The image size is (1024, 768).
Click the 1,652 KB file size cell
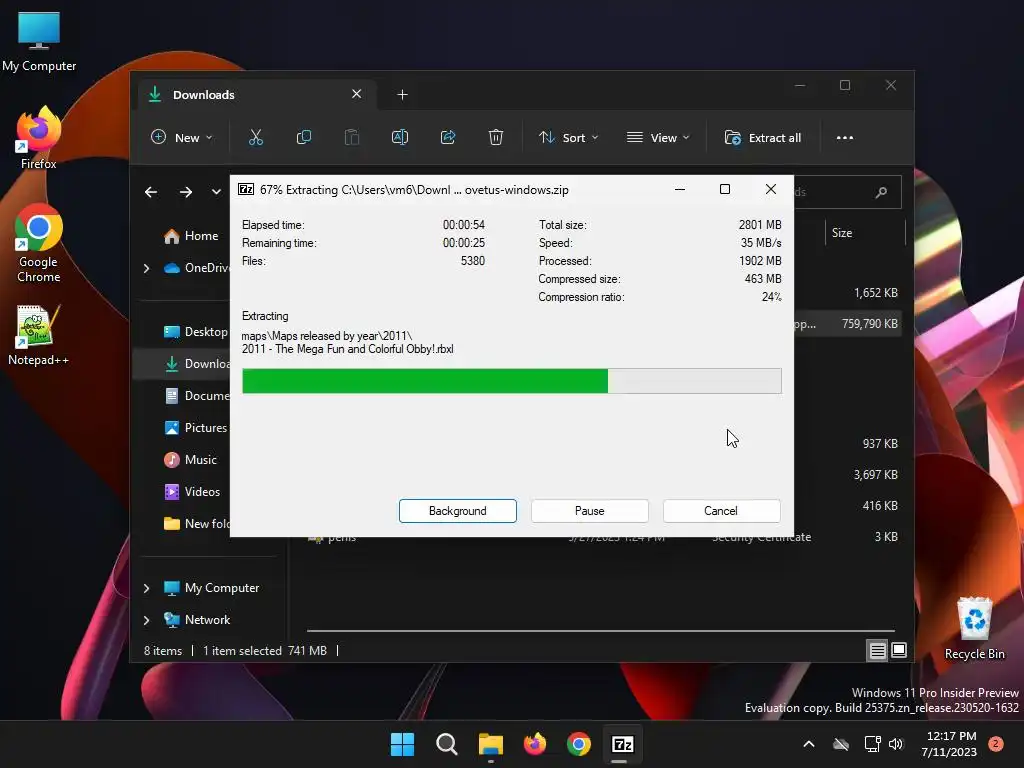click(x=876, y=293)
